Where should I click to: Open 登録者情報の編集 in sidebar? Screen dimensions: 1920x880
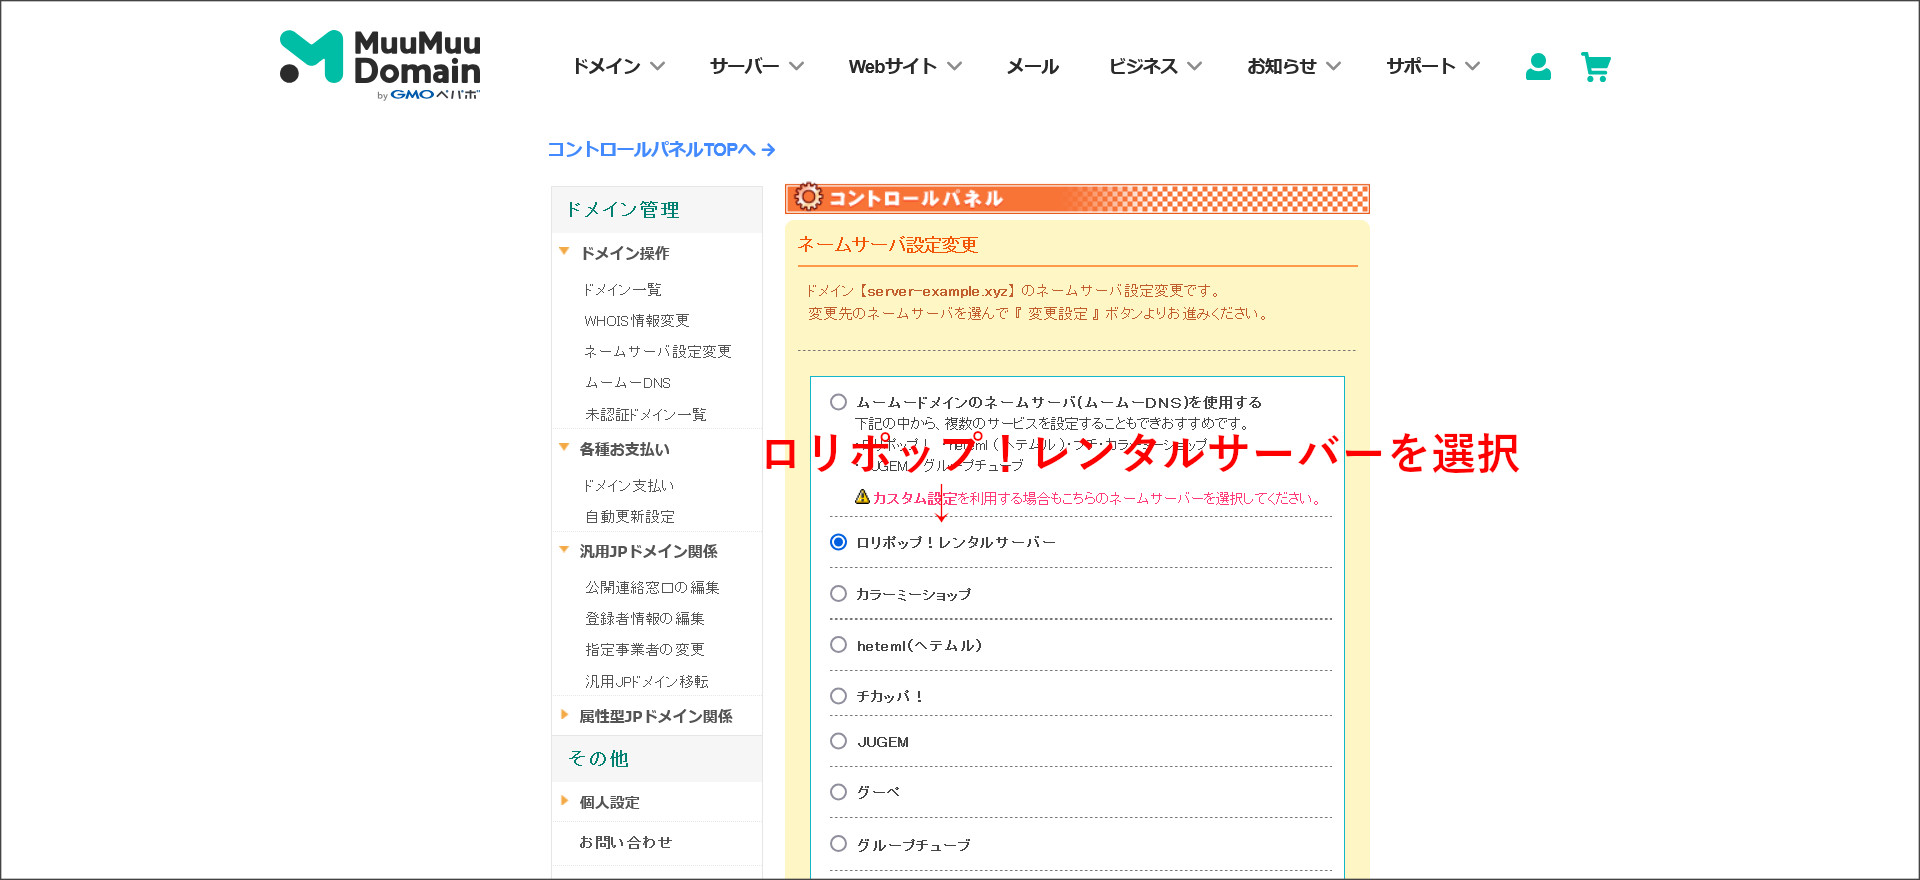[644, 618]
